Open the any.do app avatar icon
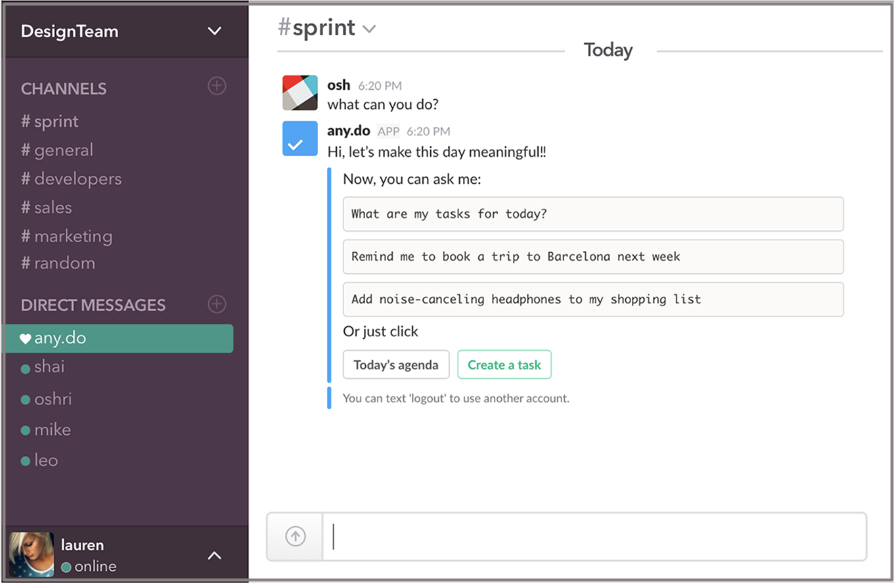The height and width of the screenshot is (583, 894). pos(300,138)
